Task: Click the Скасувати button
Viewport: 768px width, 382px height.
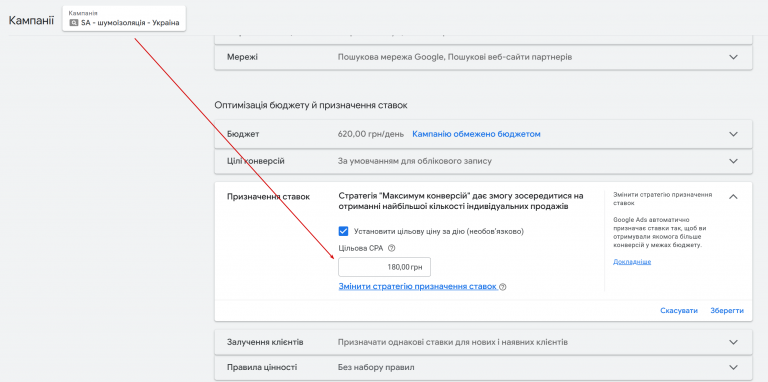Action: [x=679, y=310]
